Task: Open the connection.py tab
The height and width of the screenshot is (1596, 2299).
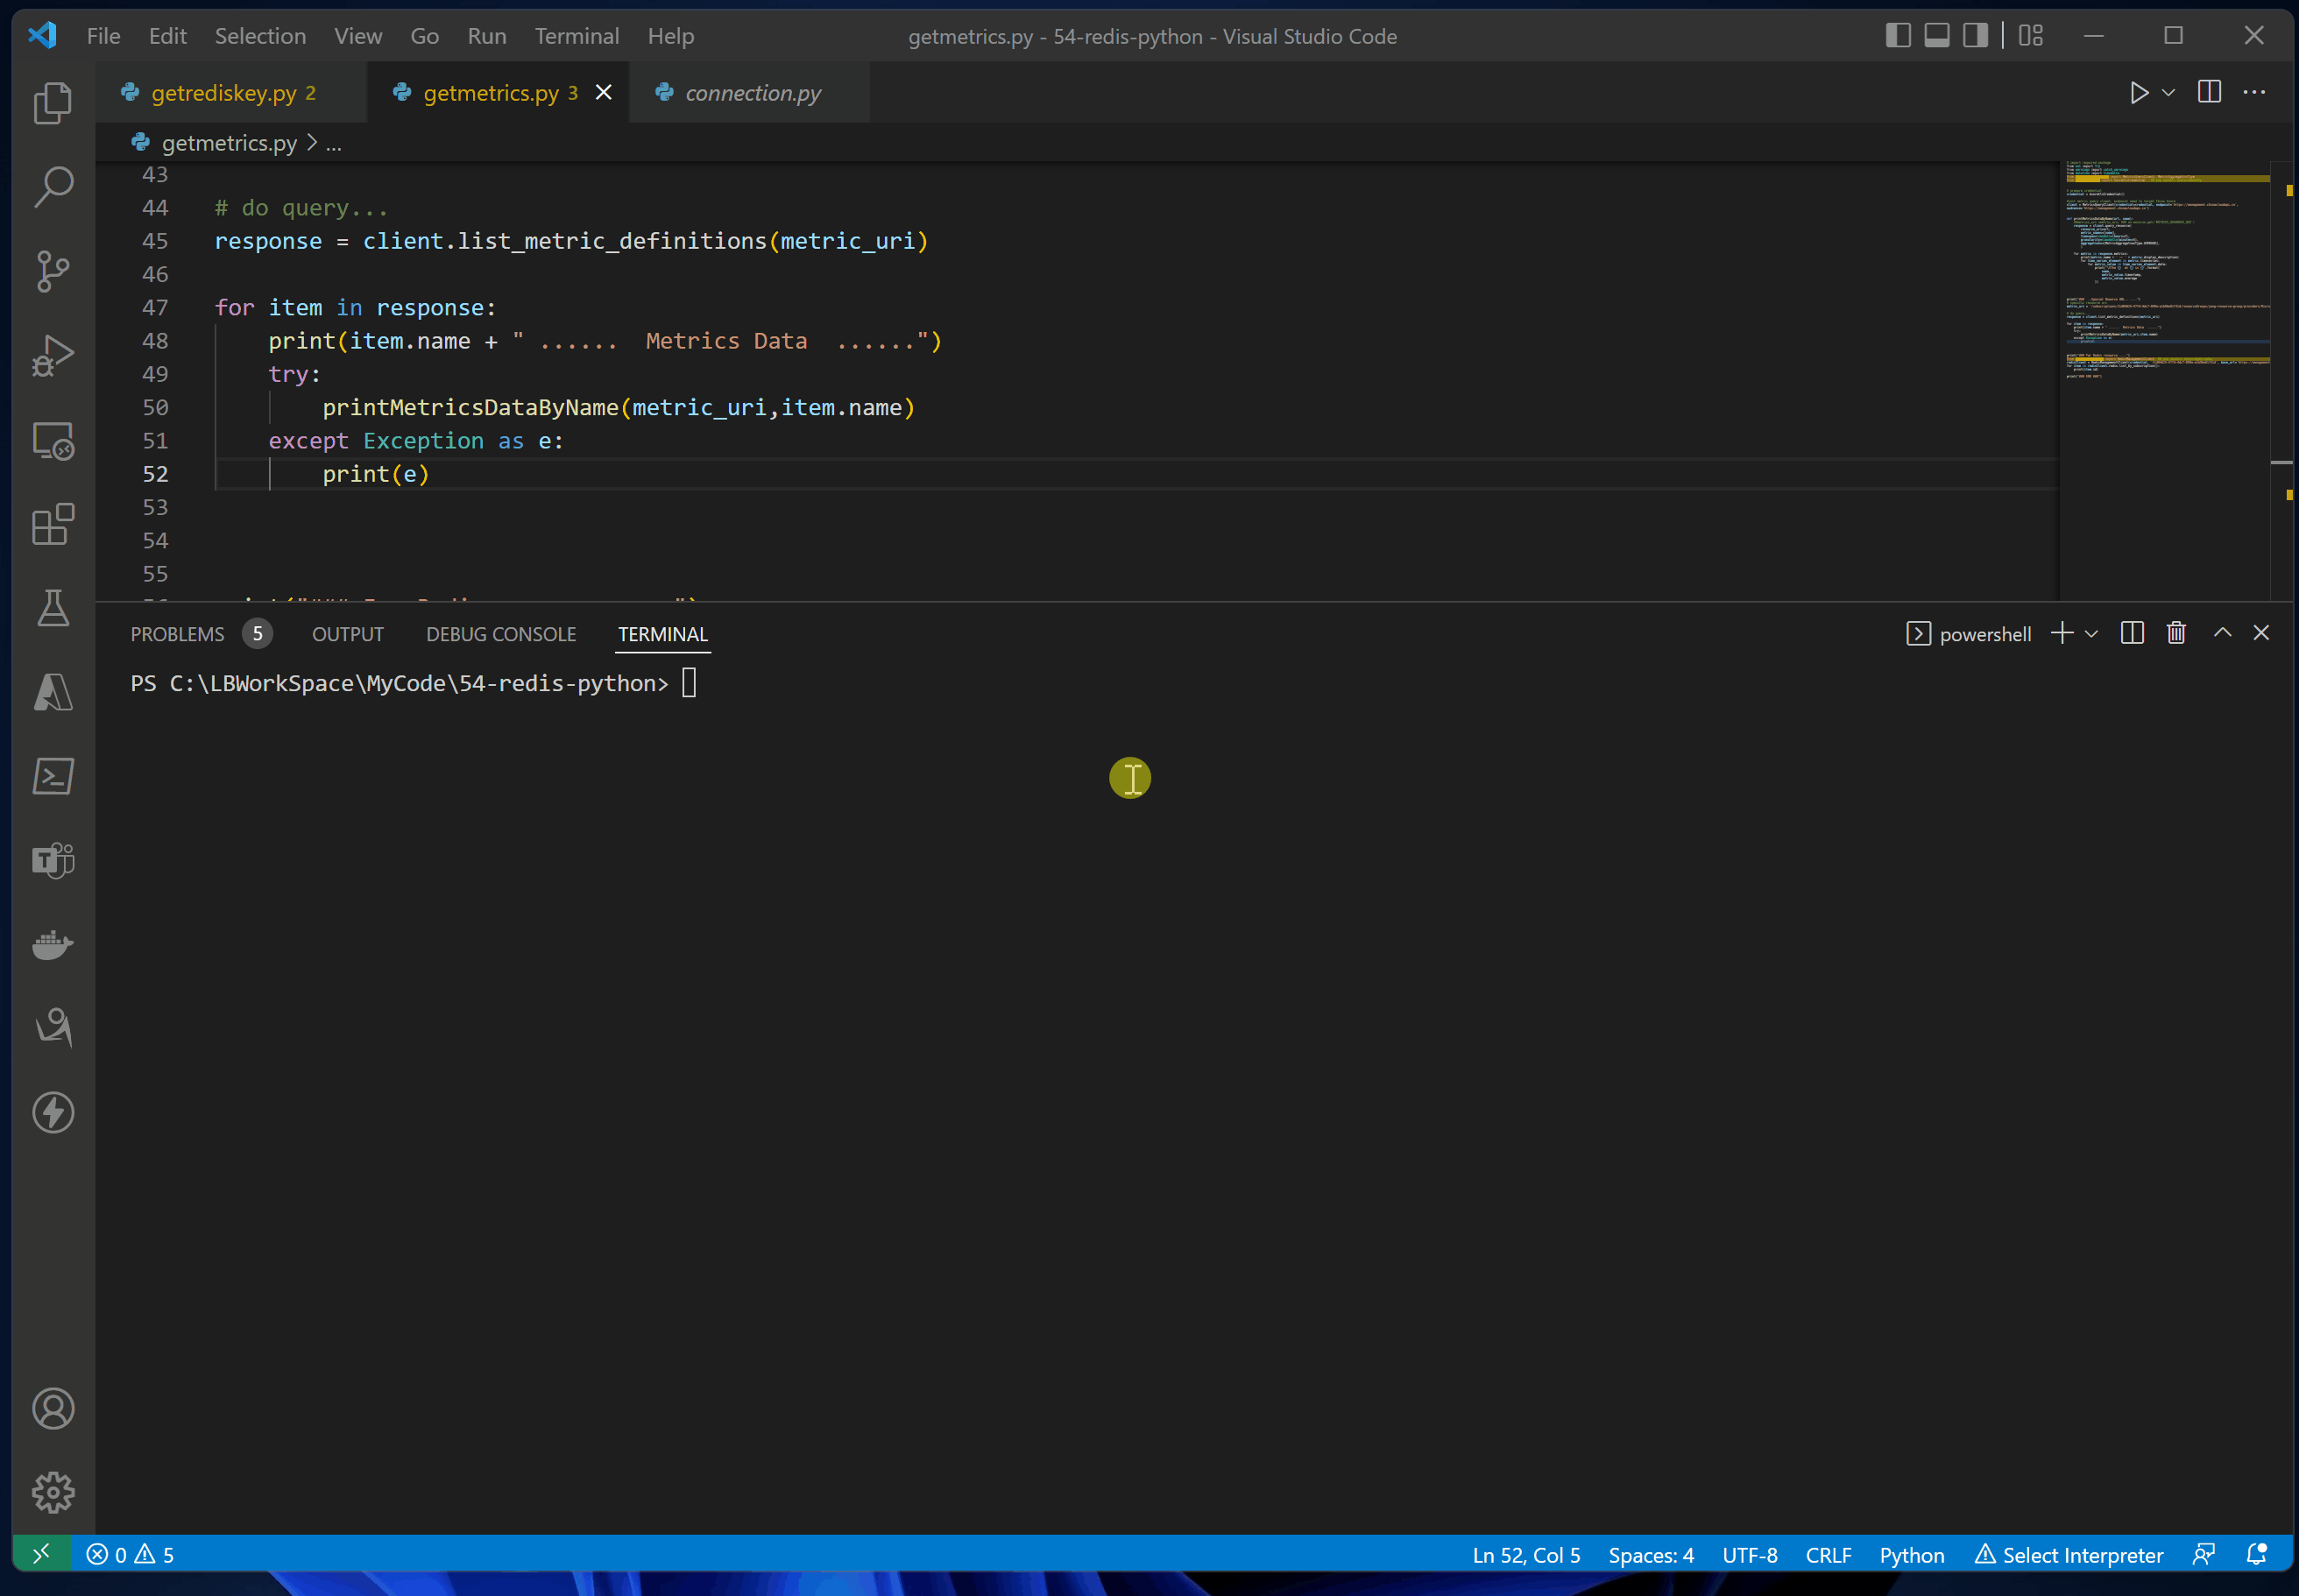Action: click(751, 91)
